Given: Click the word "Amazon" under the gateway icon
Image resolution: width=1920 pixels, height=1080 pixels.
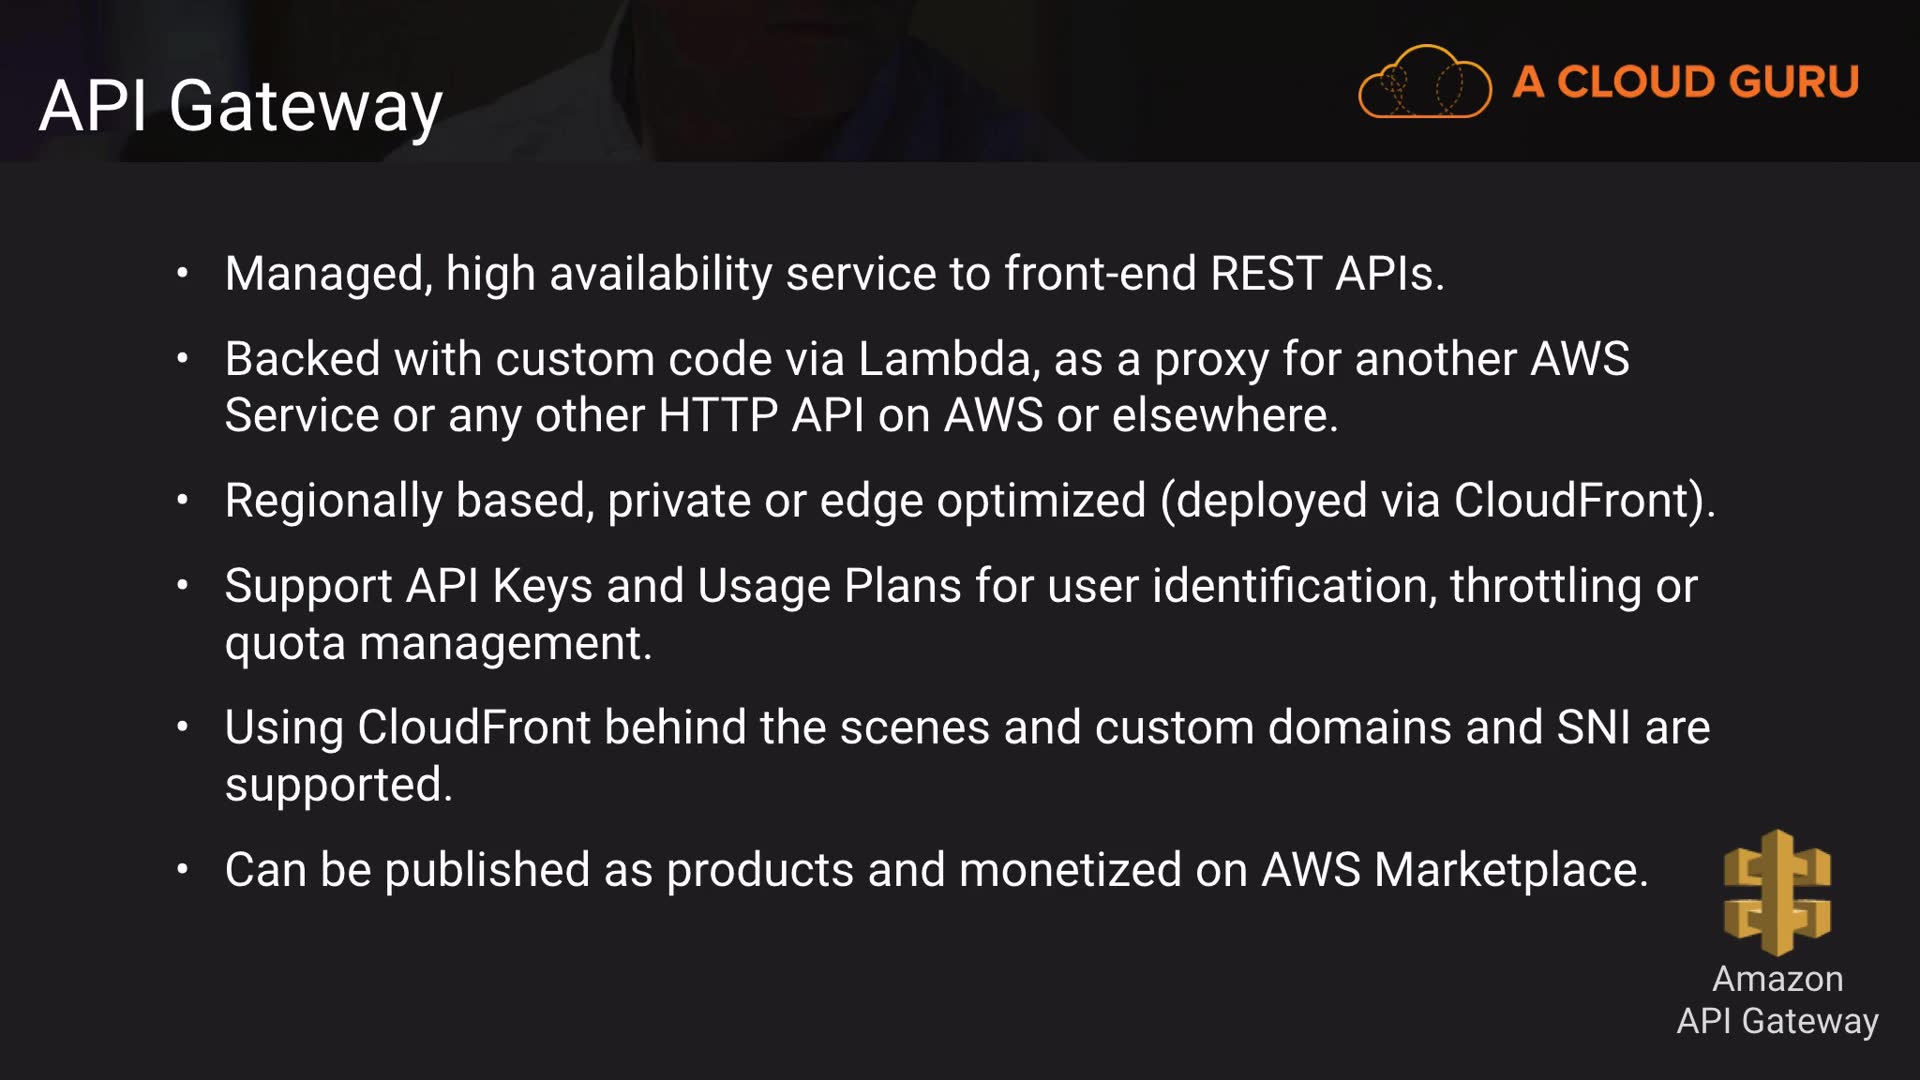Looking at the screenshot, I should point(1777,978).
